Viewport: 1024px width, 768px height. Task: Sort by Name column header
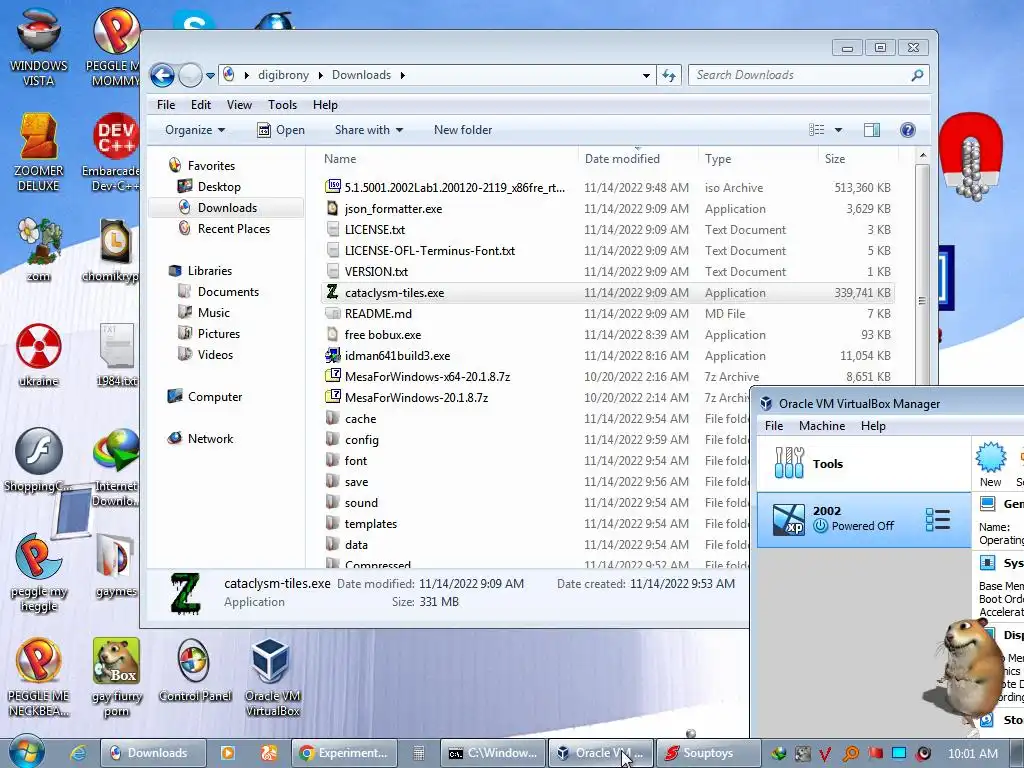tap(449, 159)
